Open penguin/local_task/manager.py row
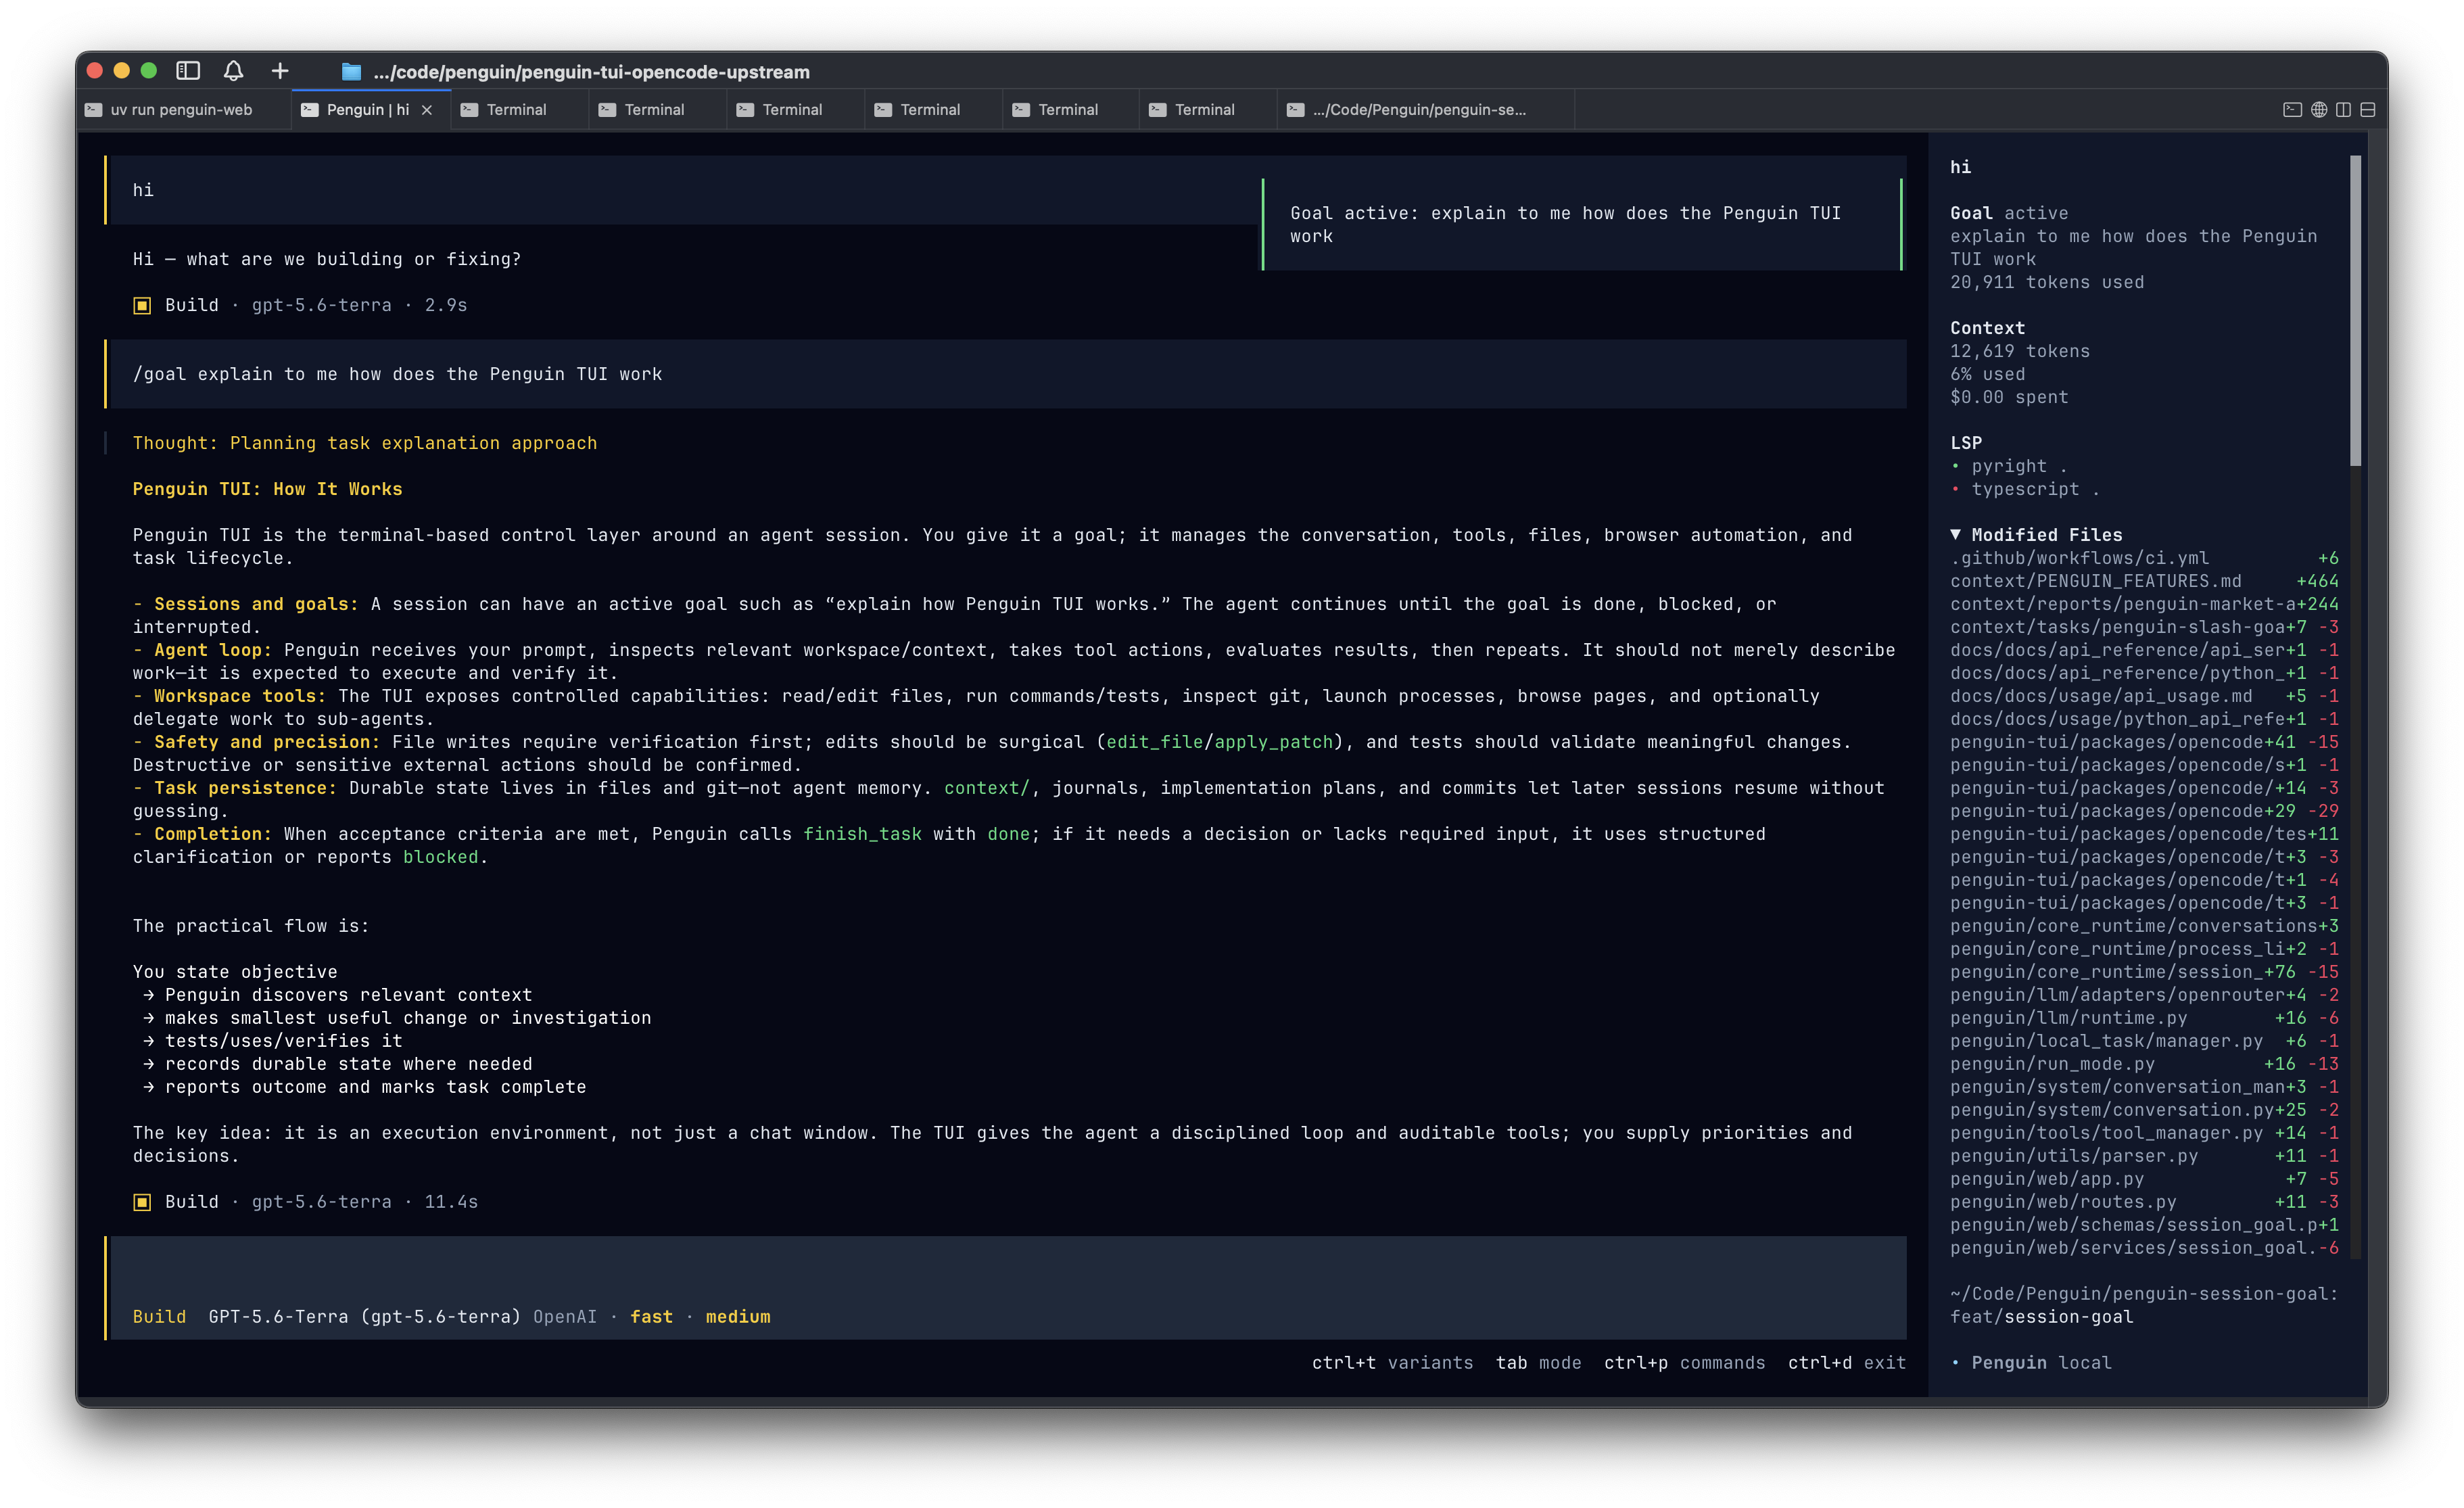Viewport: 2464px width, 1508px height. pos(2144,1041)
